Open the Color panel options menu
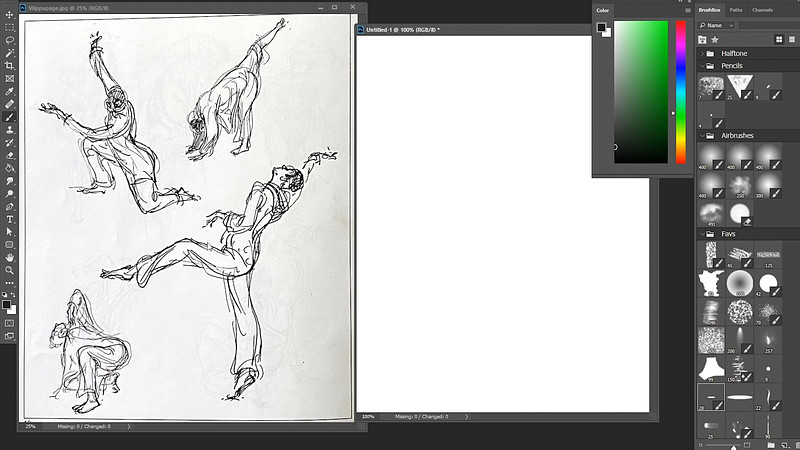The height and width of the screenshot is (450, 800). [x=688, y=10]
